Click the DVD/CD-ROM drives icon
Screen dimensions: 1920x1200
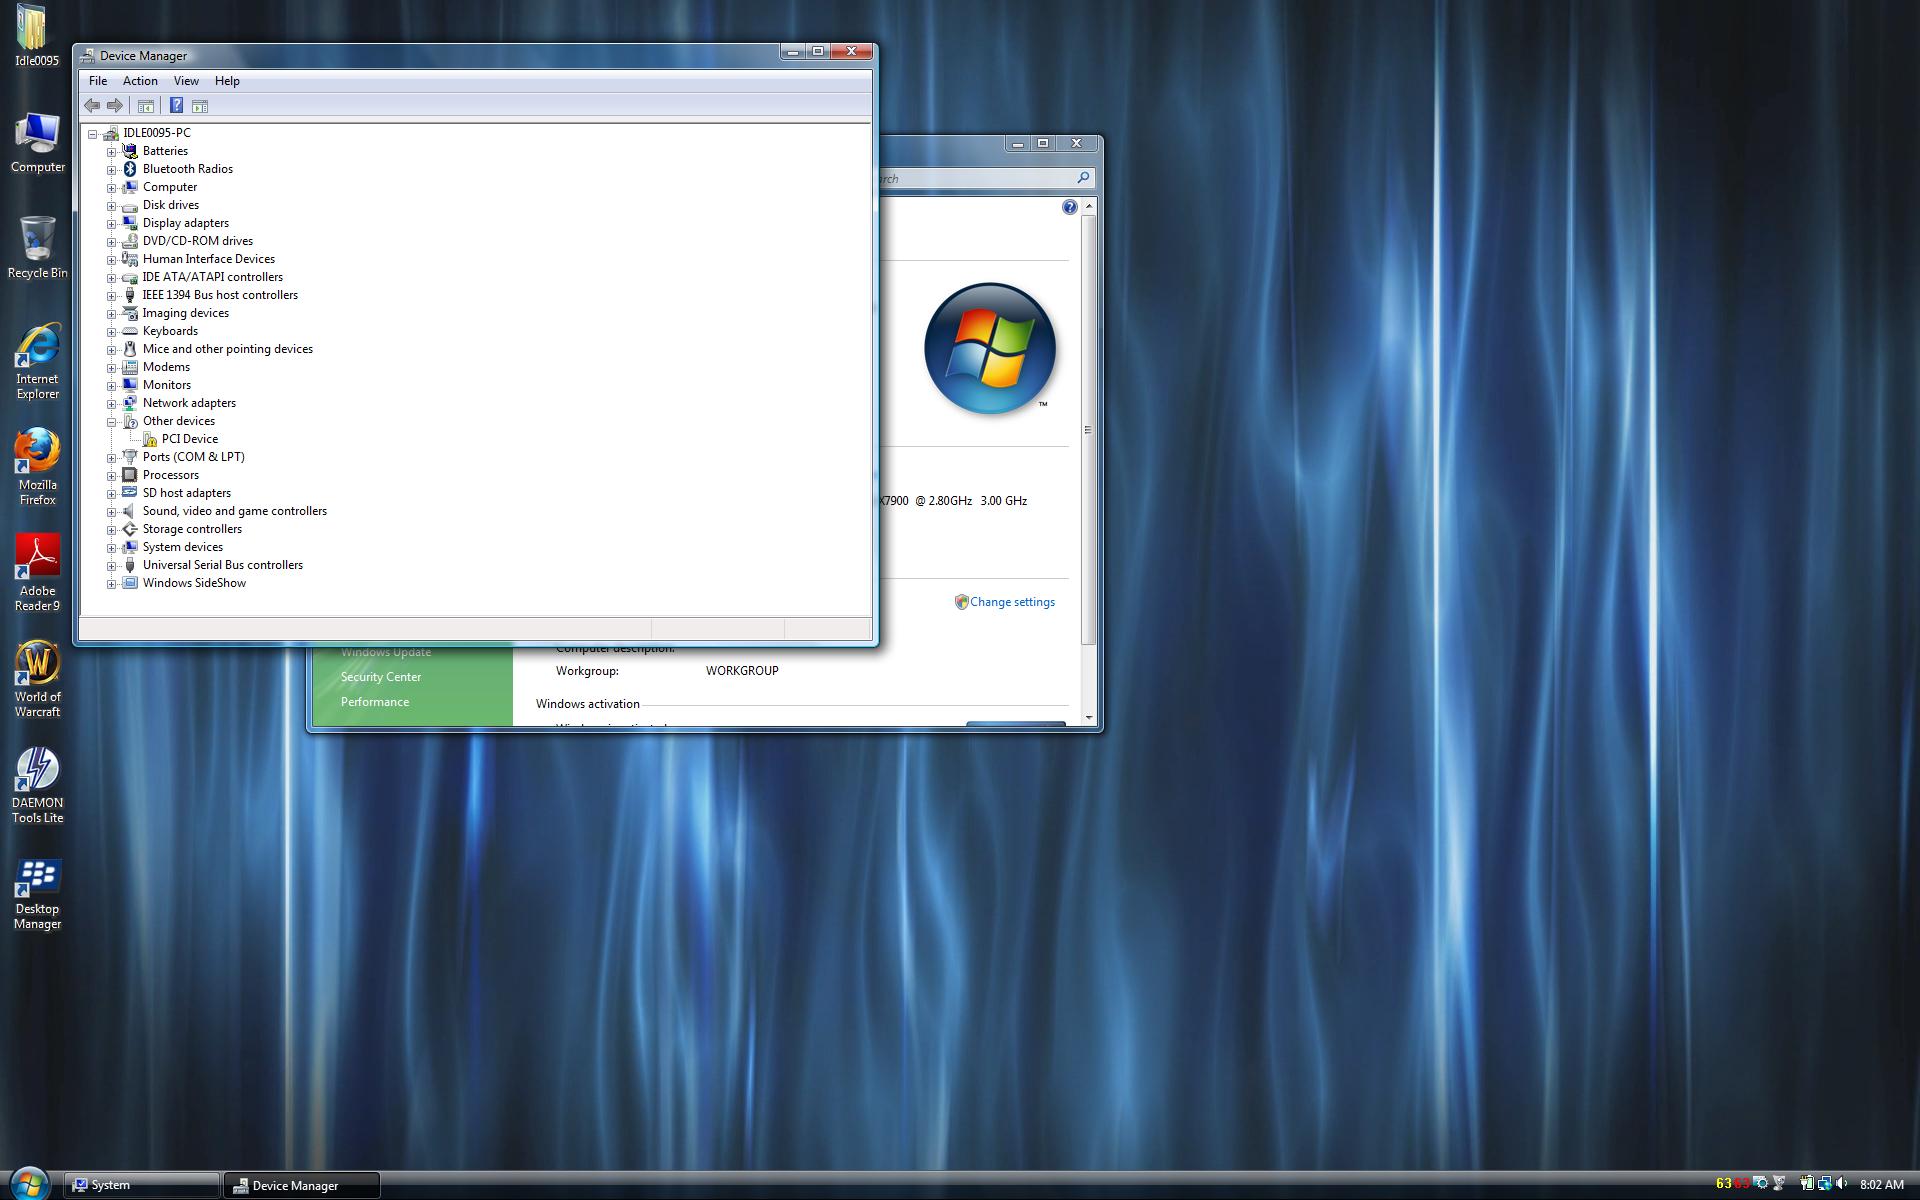[x=130, y=241]
